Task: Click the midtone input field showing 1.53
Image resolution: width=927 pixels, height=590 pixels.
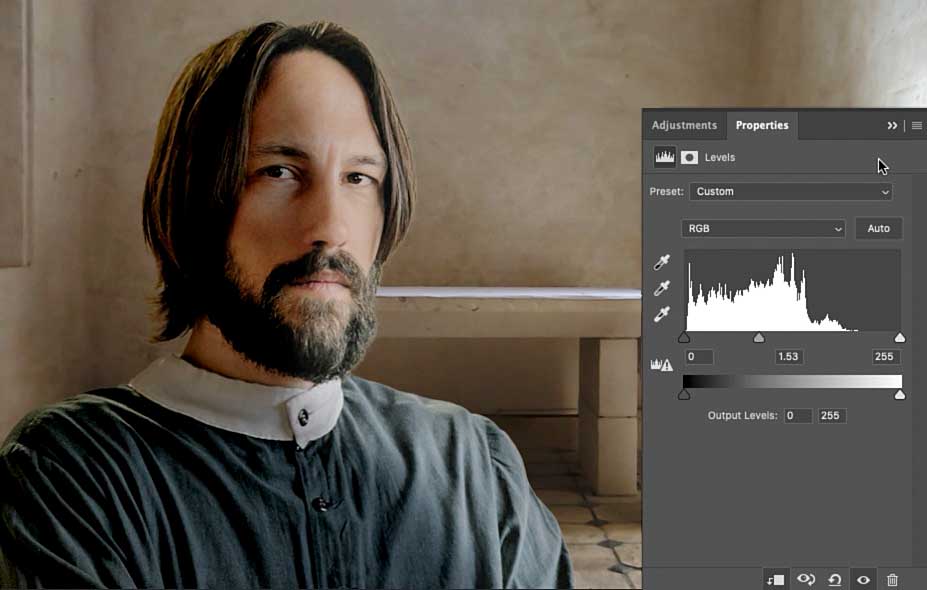Action: click(x=788, y=356)
